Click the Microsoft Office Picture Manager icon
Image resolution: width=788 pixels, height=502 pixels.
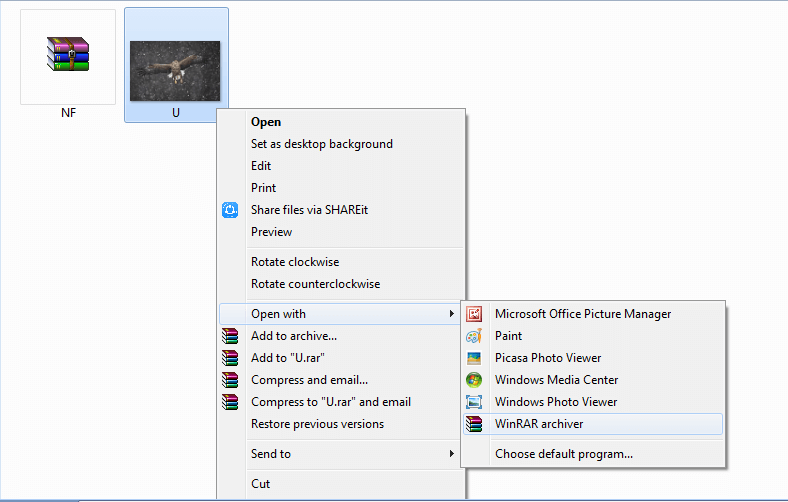pos(474,314)
